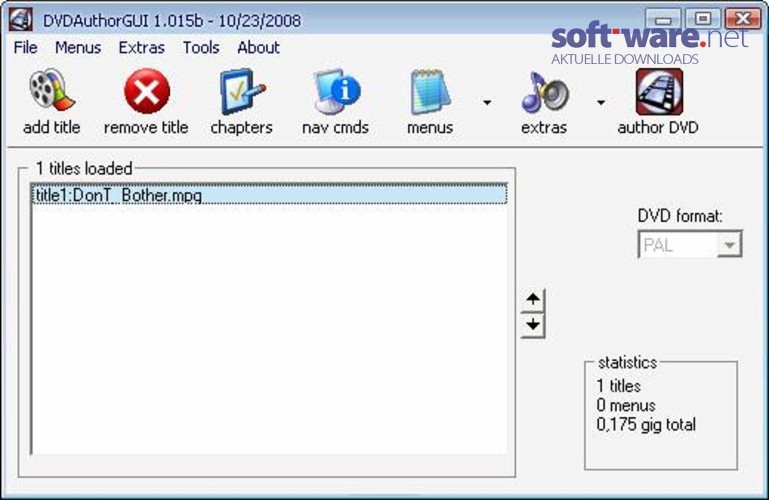The height and width of the screenshot is (500, 769).
Task: Click the add title film reel icon
Action: pyautogui.click(x=52, y=90)
